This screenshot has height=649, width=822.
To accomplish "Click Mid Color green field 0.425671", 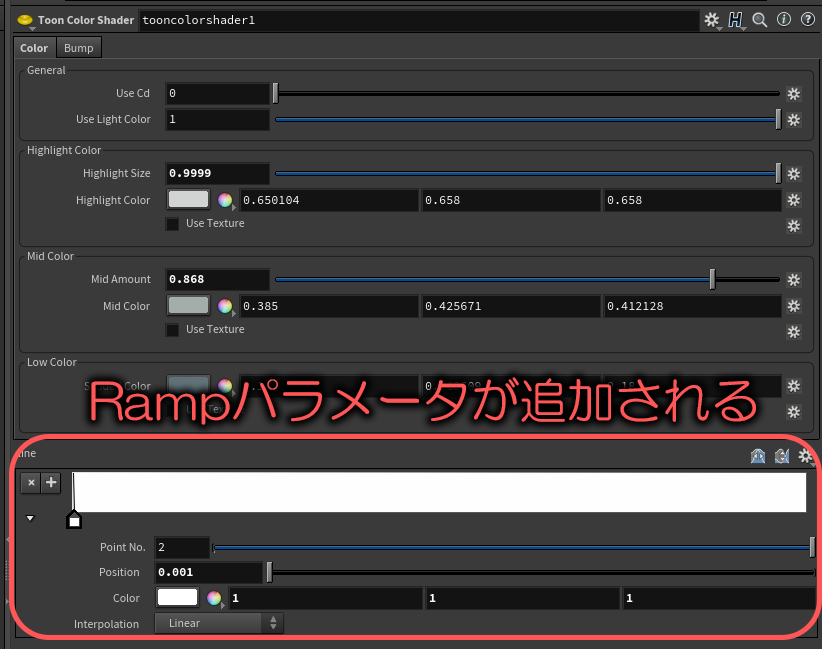I will pos(511,306).
